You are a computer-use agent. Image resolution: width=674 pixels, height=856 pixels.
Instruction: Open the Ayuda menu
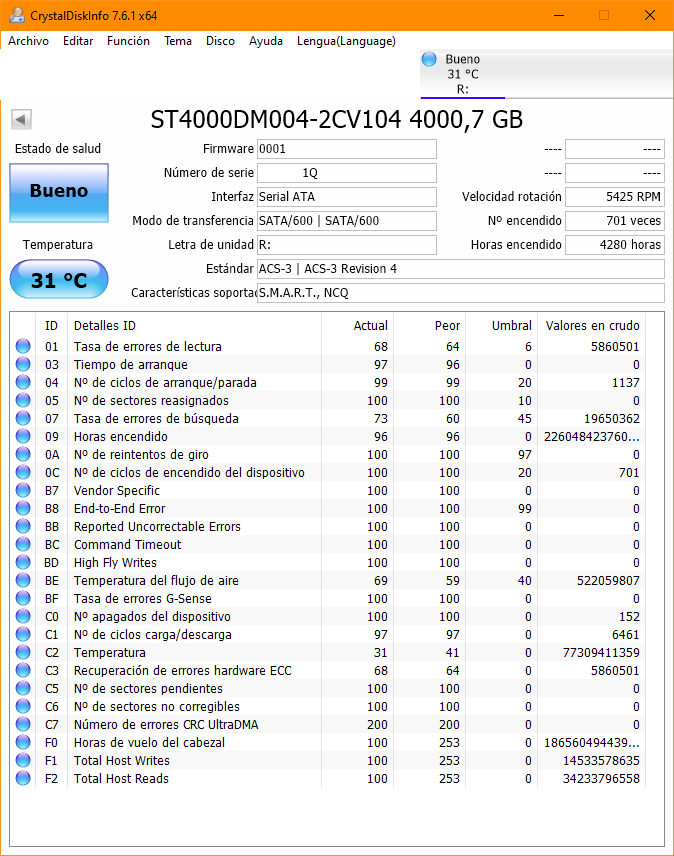click(266, 41)
